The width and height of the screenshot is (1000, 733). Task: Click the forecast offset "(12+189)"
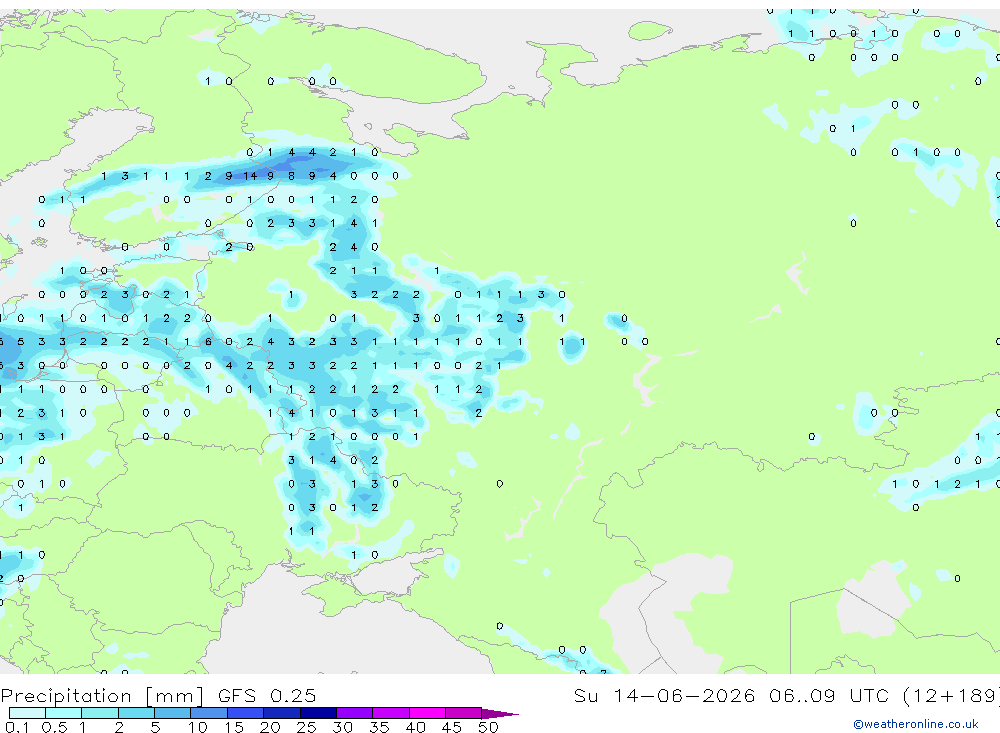(952, 695)
